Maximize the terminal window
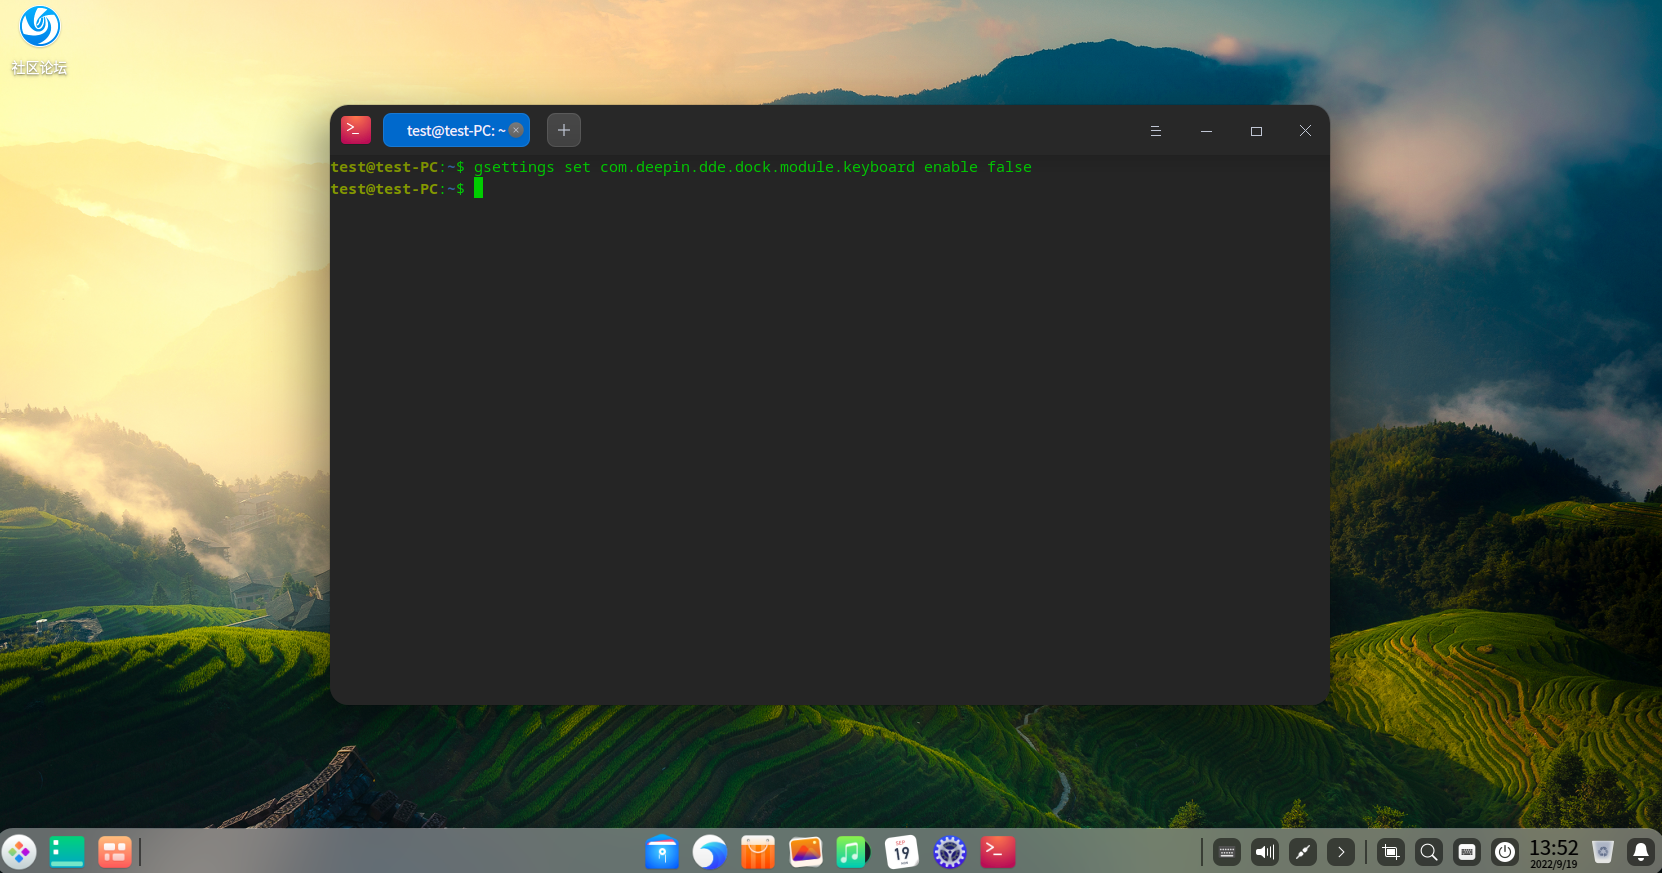 click(1256, 131)
